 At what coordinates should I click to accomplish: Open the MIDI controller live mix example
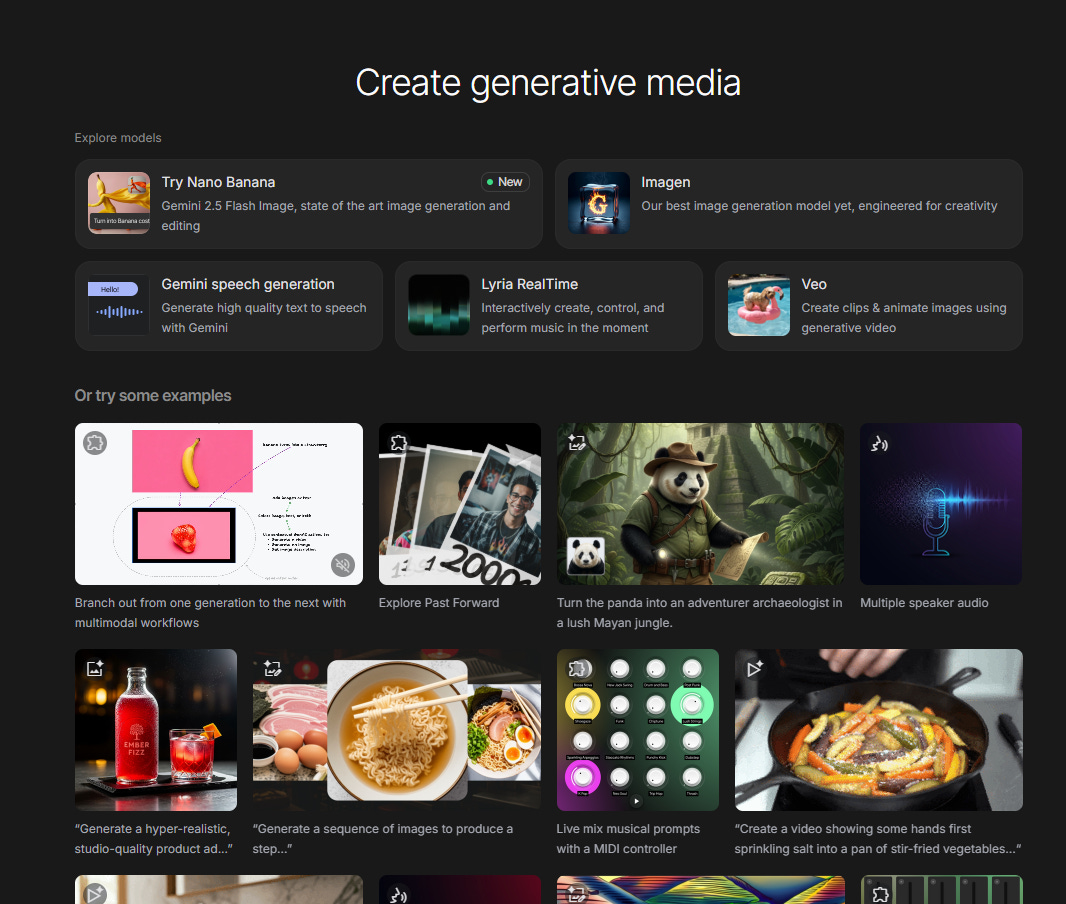pyautogui.click(x=638, y=730)
